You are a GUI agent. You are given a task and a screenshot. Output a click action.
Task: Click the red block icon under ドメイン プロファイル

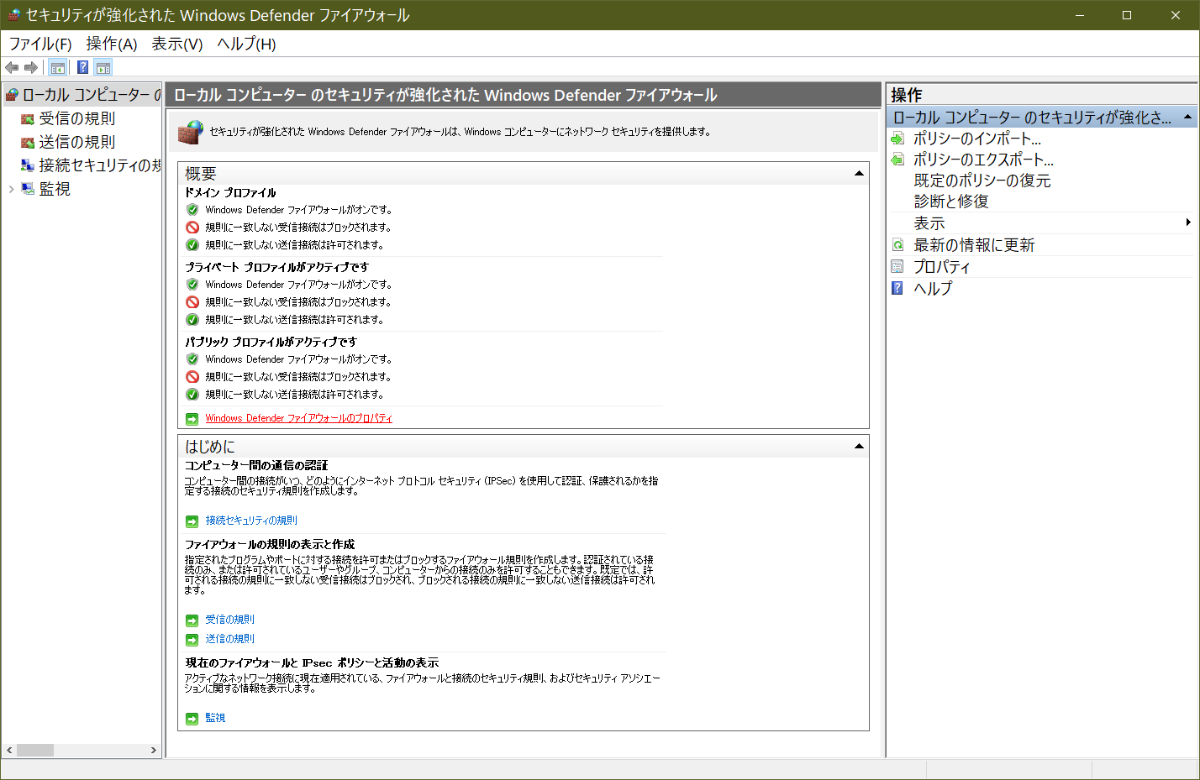[x=192, y=227]
